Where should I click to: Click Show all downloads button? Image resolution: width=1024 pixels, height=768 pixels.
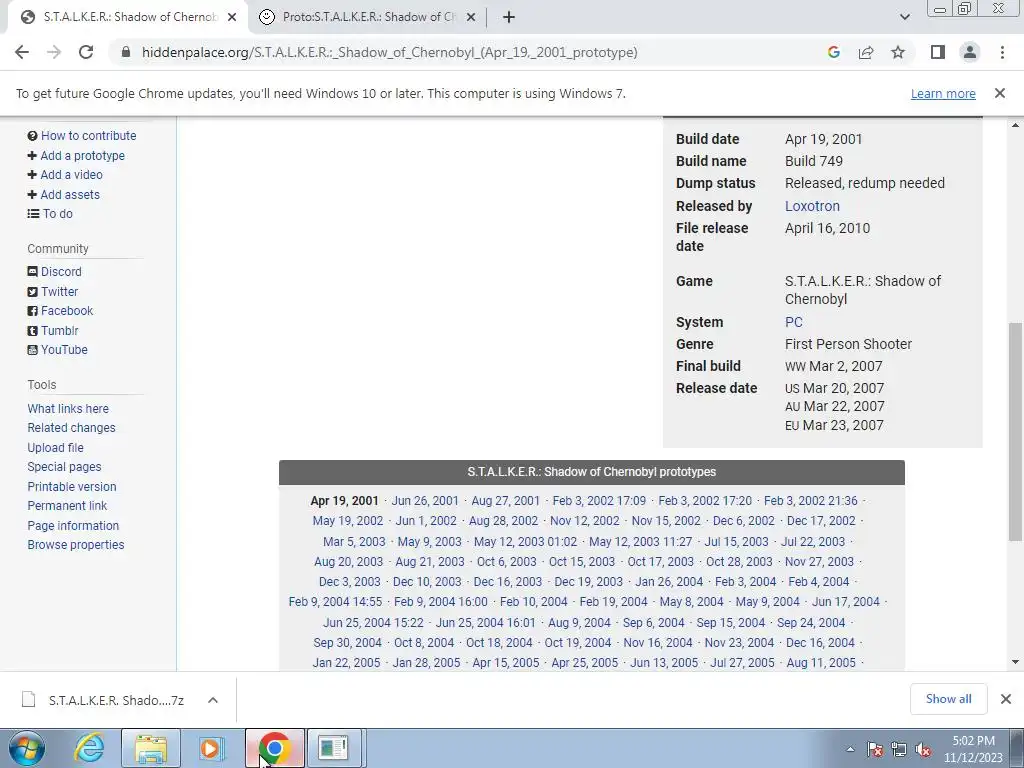coord(948,699)
